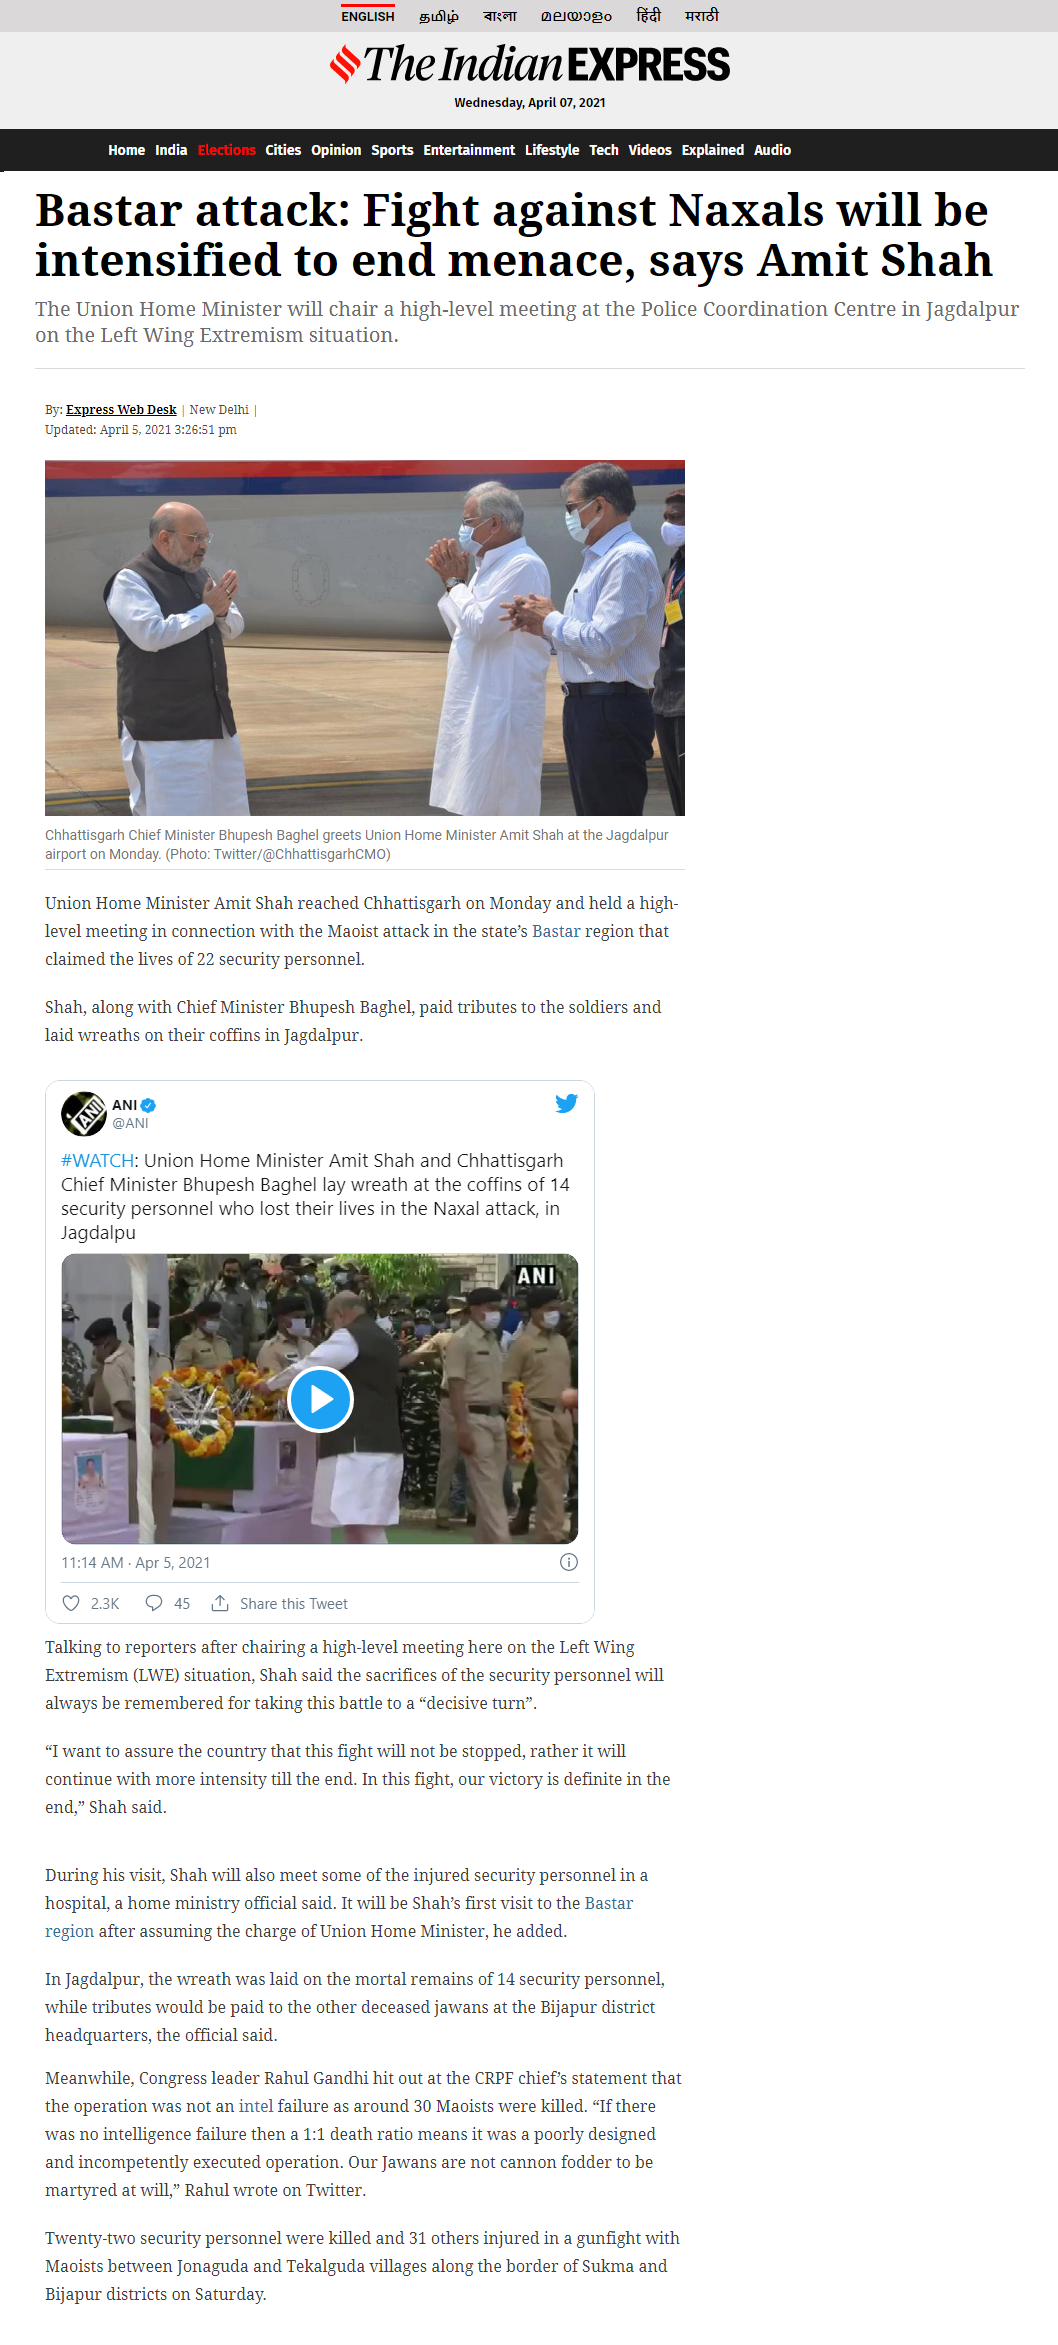This screenshot has height=2345, width=1058.
Task: Like the ANI tweet heart icon
Action: 71,1603
